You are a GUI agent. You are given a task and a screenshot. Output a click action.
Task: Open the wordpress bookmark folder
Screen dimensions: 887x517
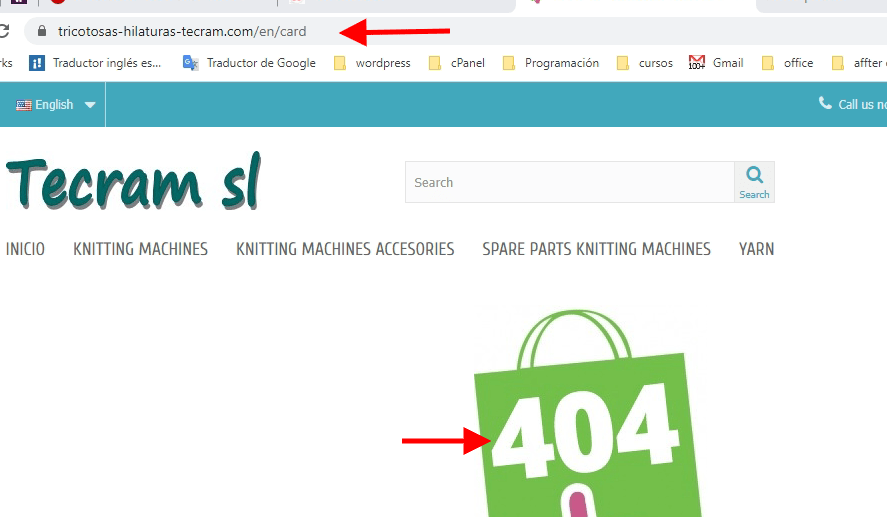372,63
